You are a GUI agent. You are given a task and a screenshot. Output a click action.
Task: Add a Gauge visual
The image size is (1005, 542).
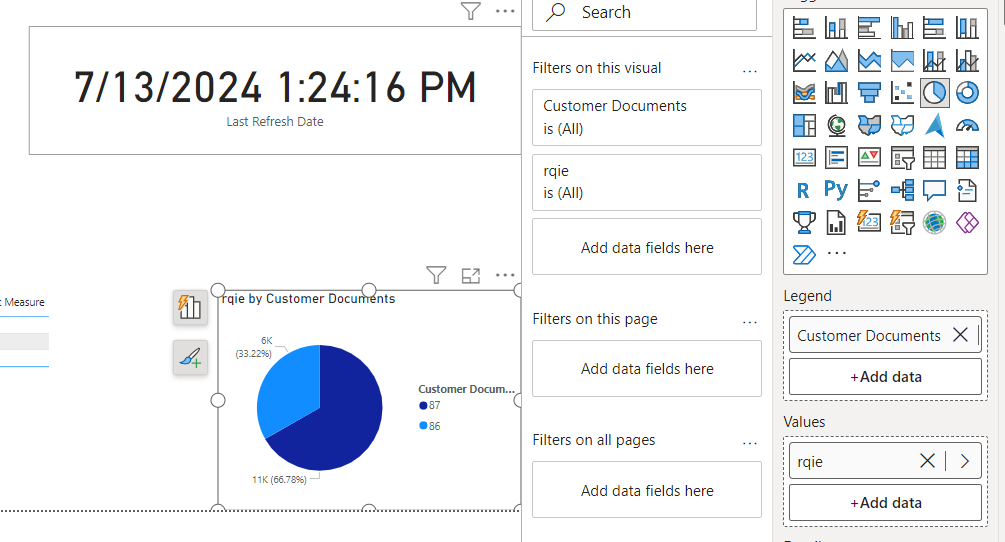tap(967, 126)
